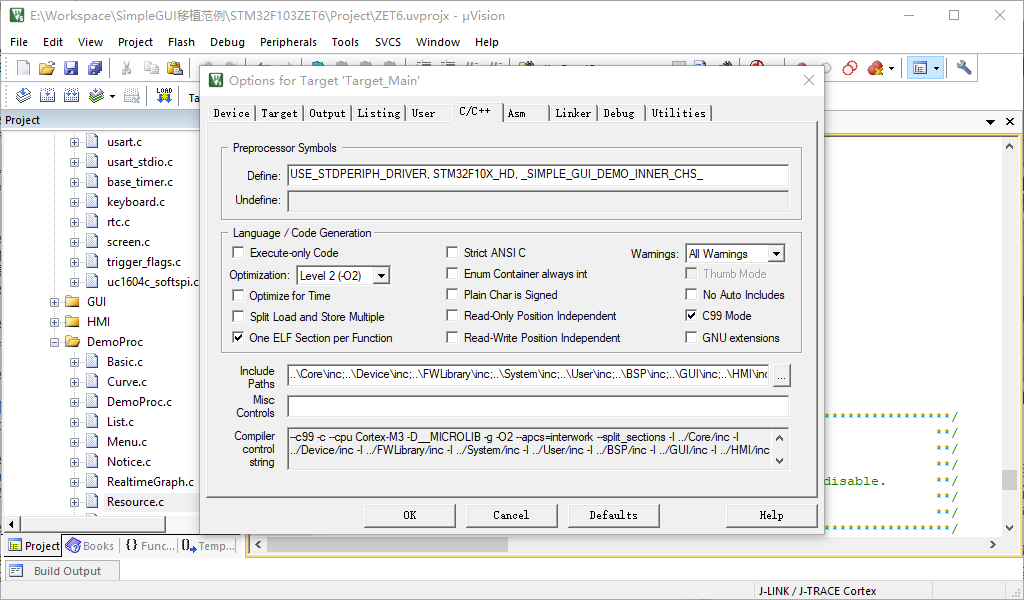Close the Project pane with the X icon
Screen dimensions: 1024x600
point(1010,121)
